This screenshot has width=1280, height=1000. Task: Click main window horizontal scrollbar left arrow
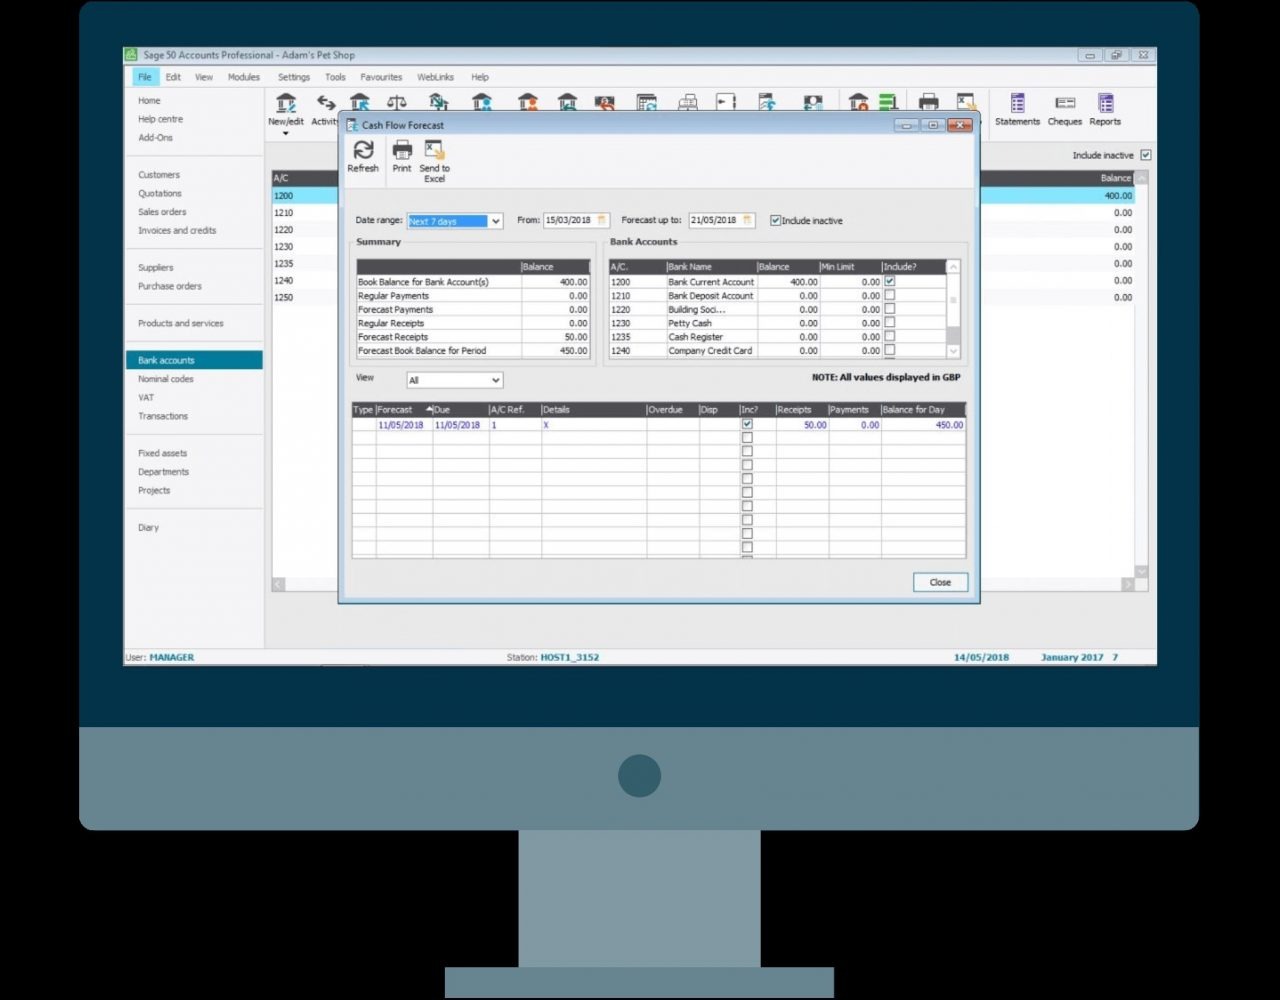point(278,584)
